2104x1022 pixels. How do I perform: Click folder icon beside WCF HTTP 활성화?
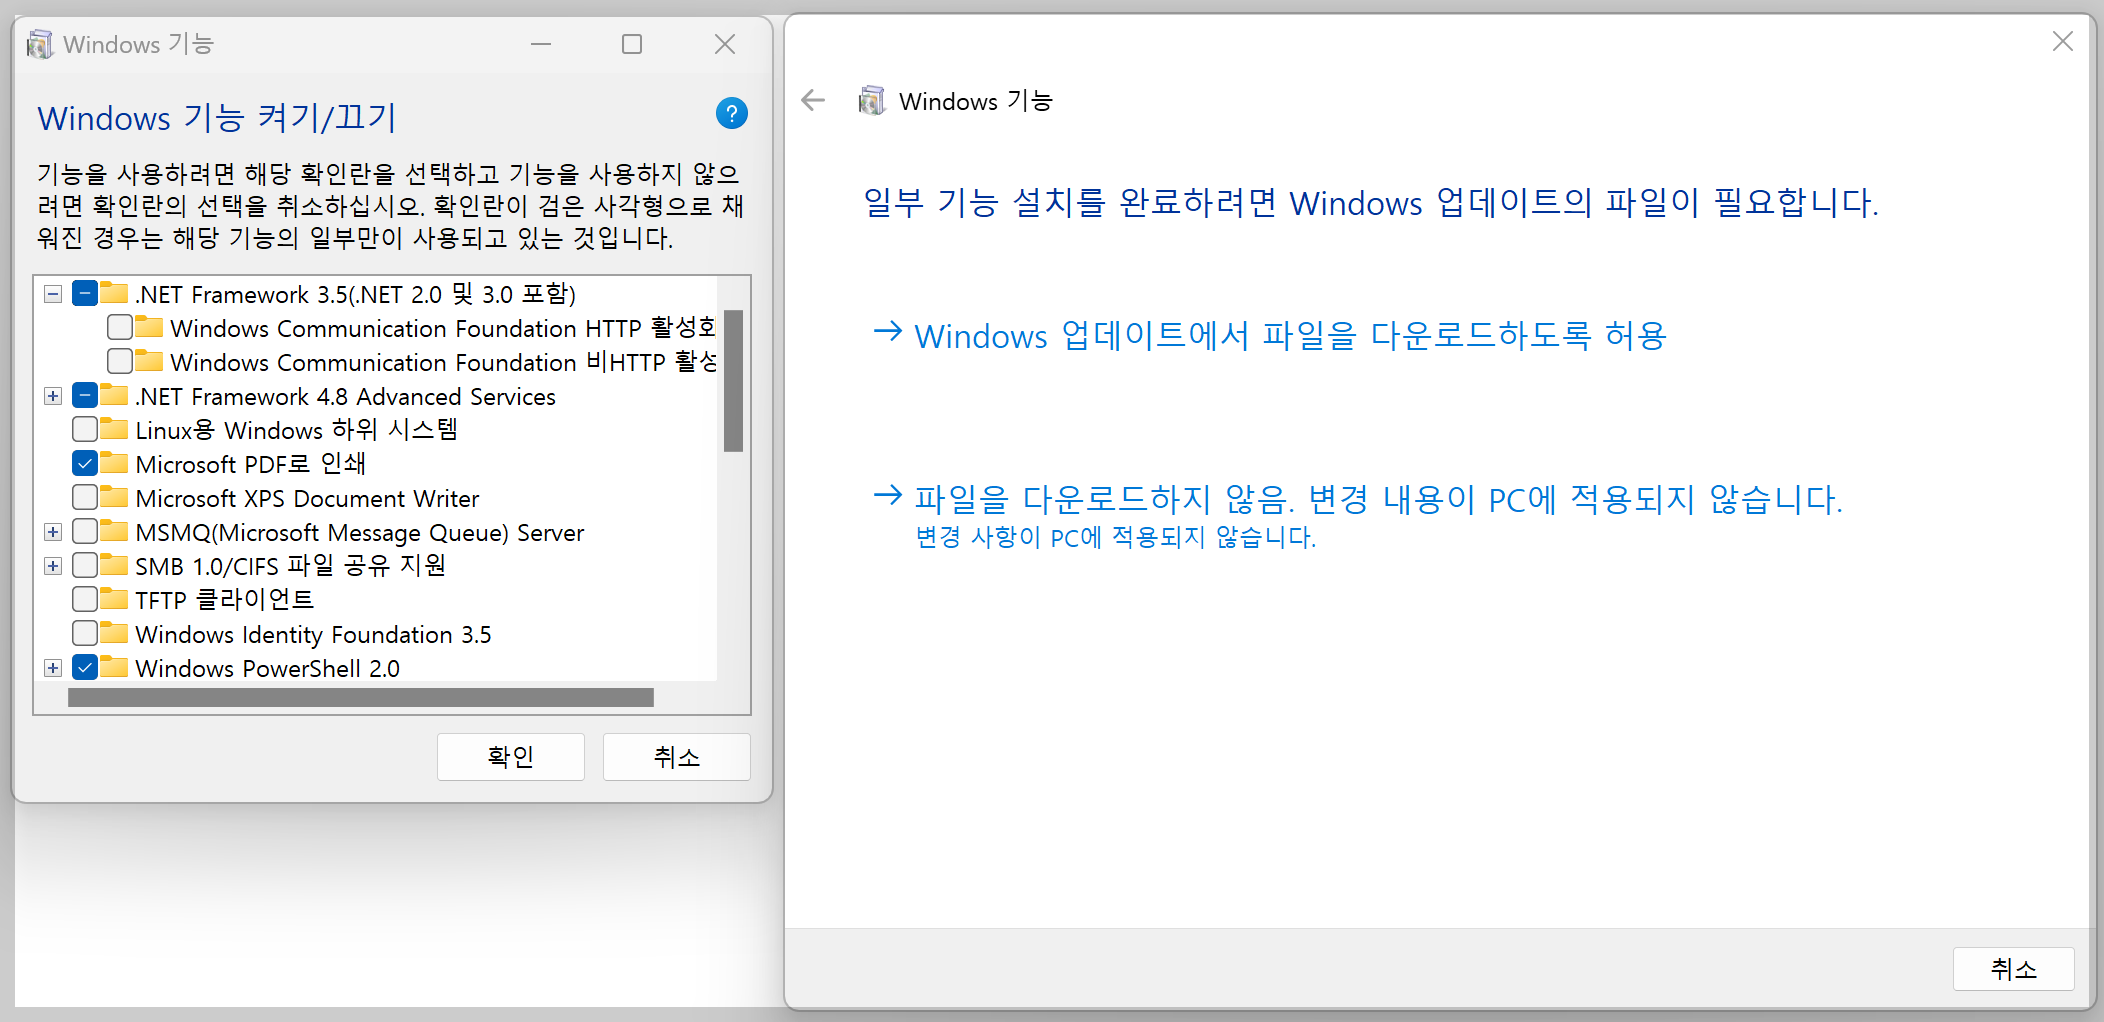click(x=149, y=328)
